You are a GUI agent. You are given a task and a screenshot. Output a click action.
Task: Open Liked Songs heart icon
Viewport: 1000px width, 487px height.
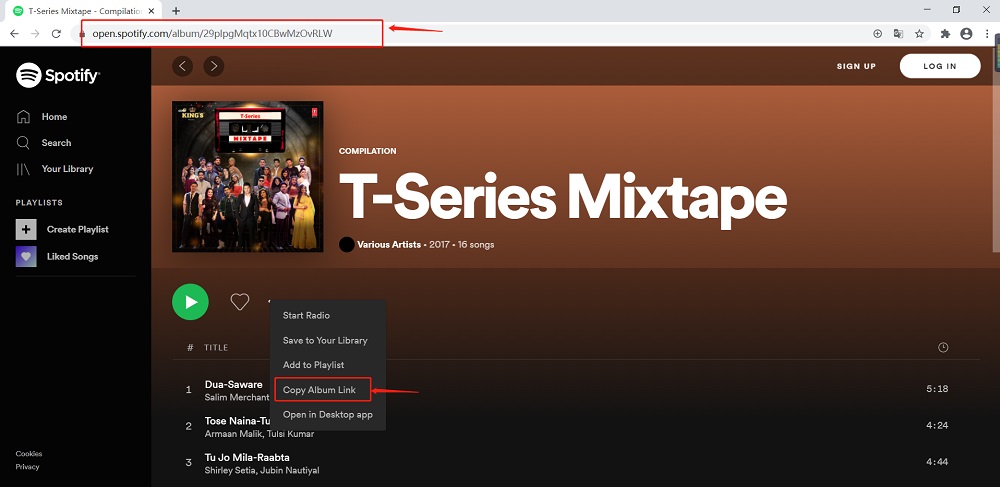point(26,256)
